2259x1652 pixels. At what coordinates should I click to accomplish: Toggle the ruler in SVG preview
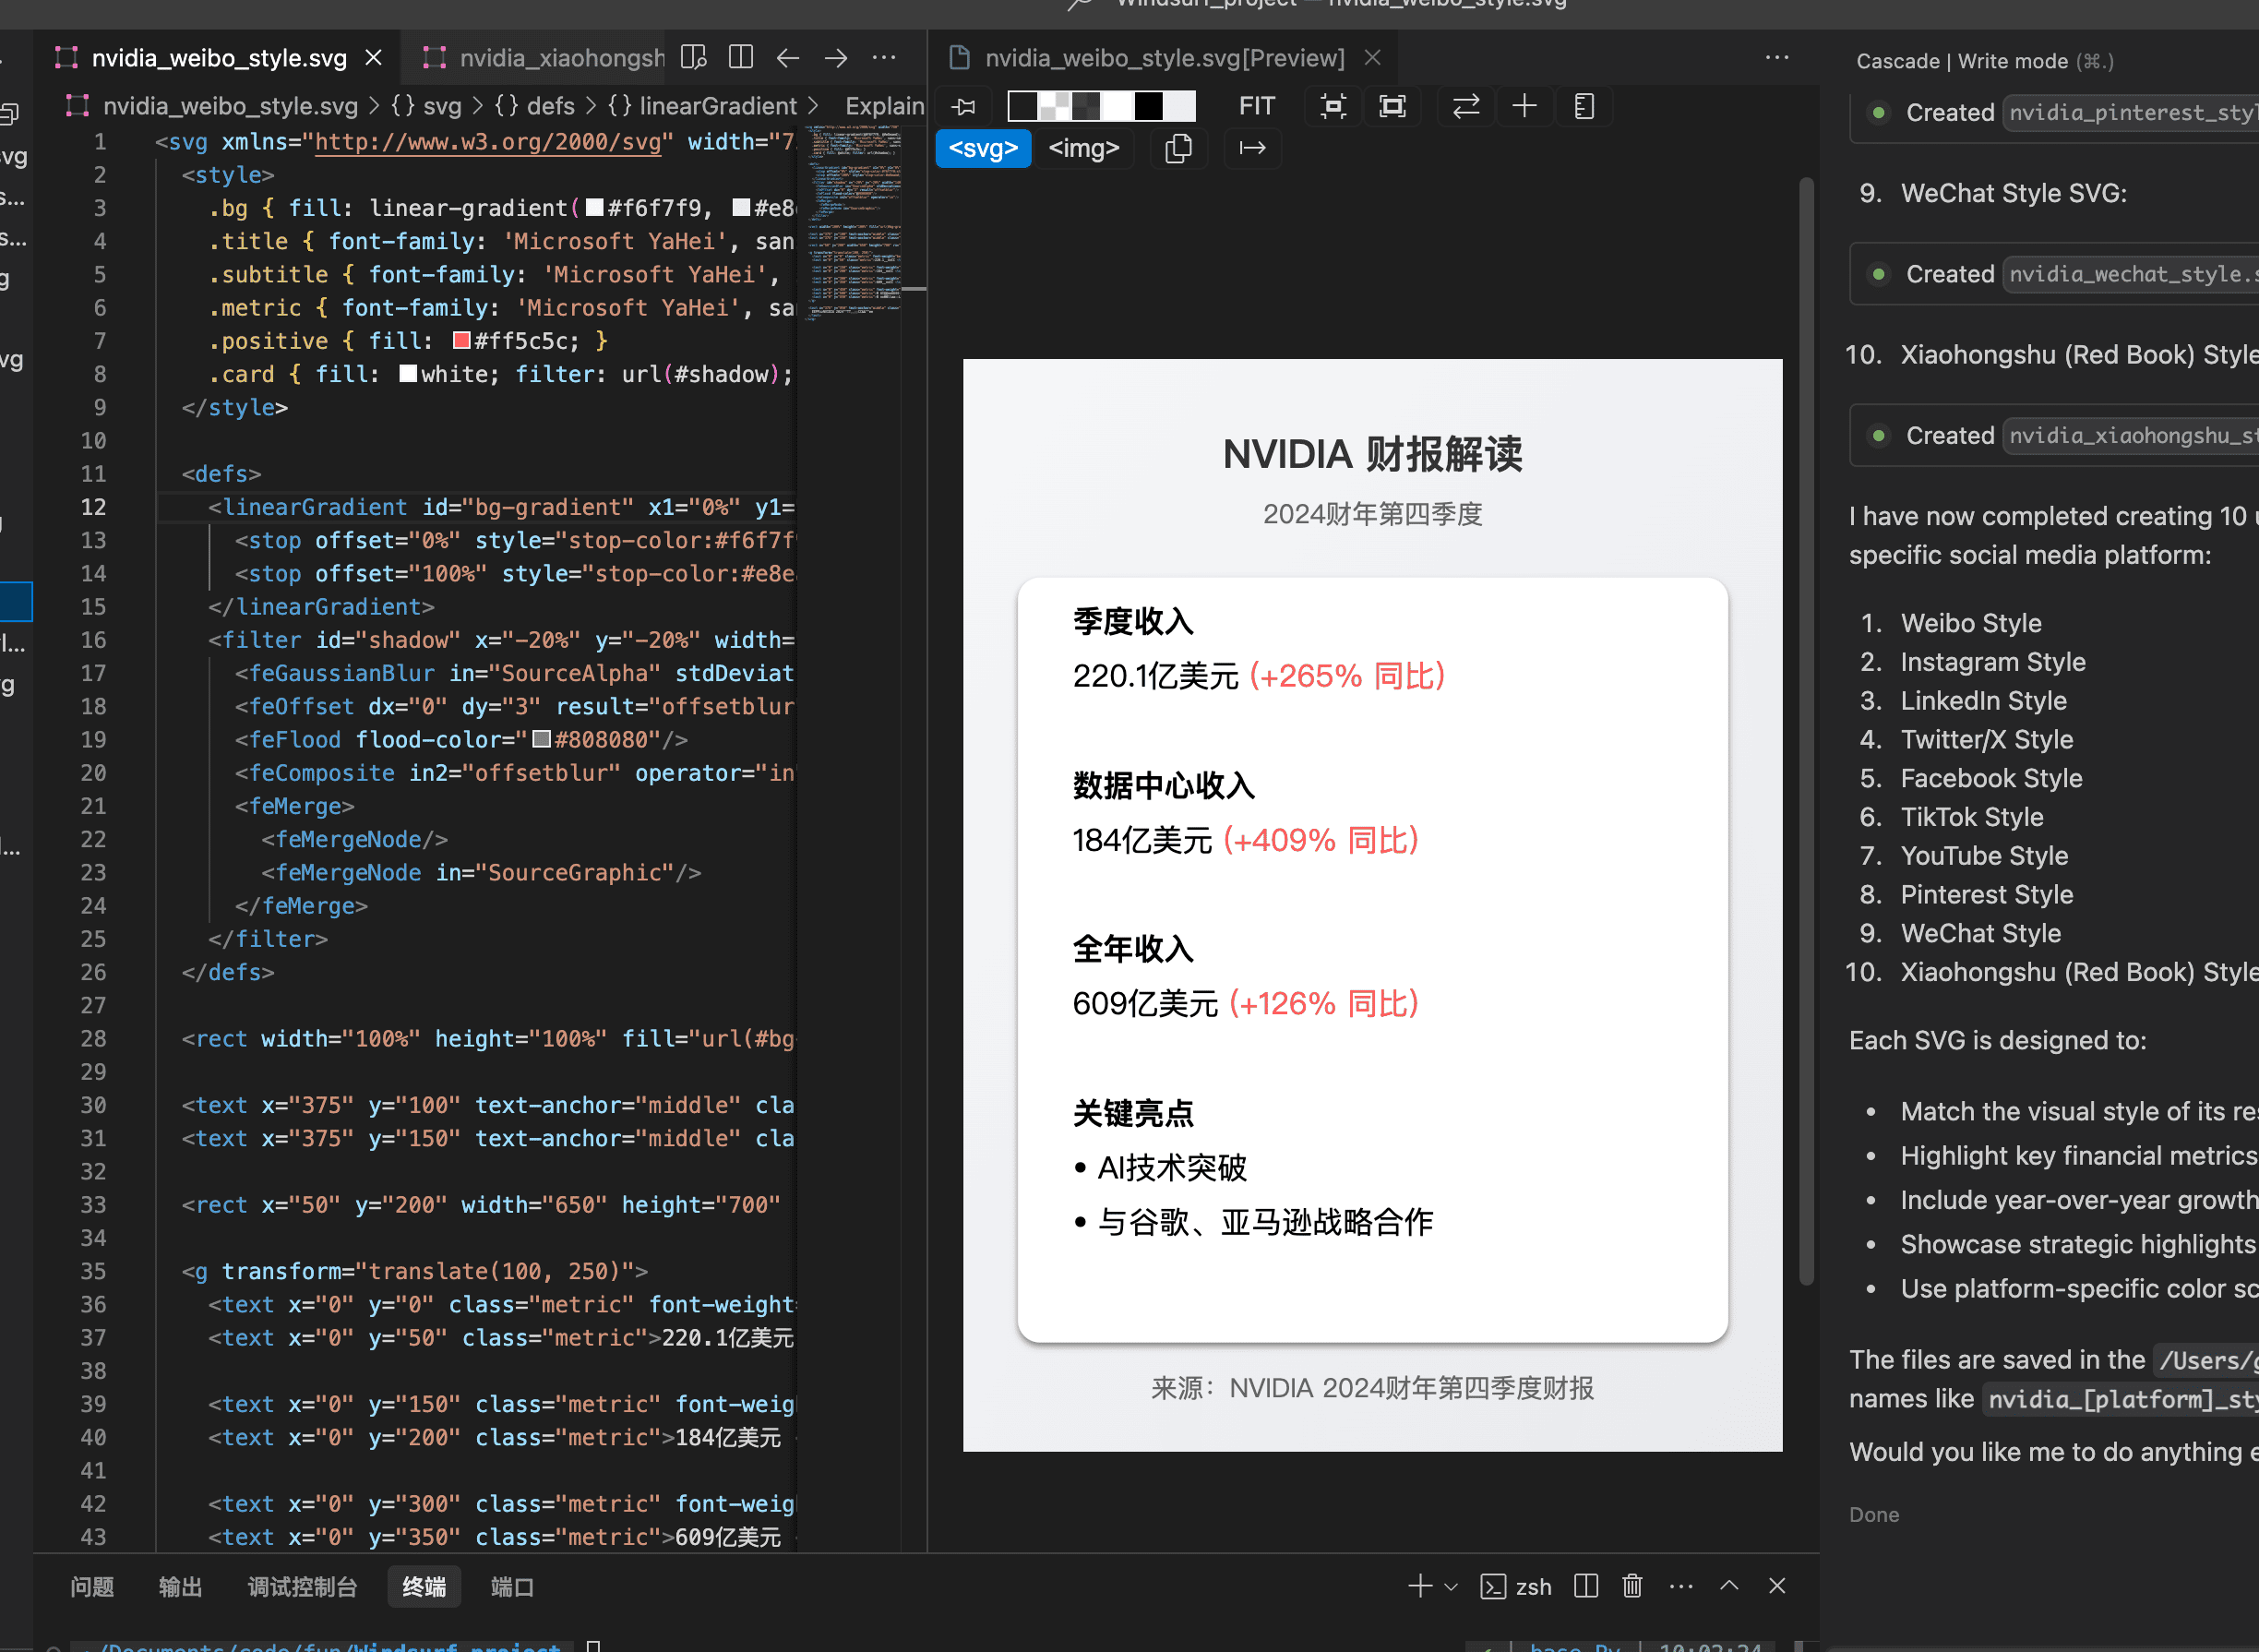click(1584, 106)
